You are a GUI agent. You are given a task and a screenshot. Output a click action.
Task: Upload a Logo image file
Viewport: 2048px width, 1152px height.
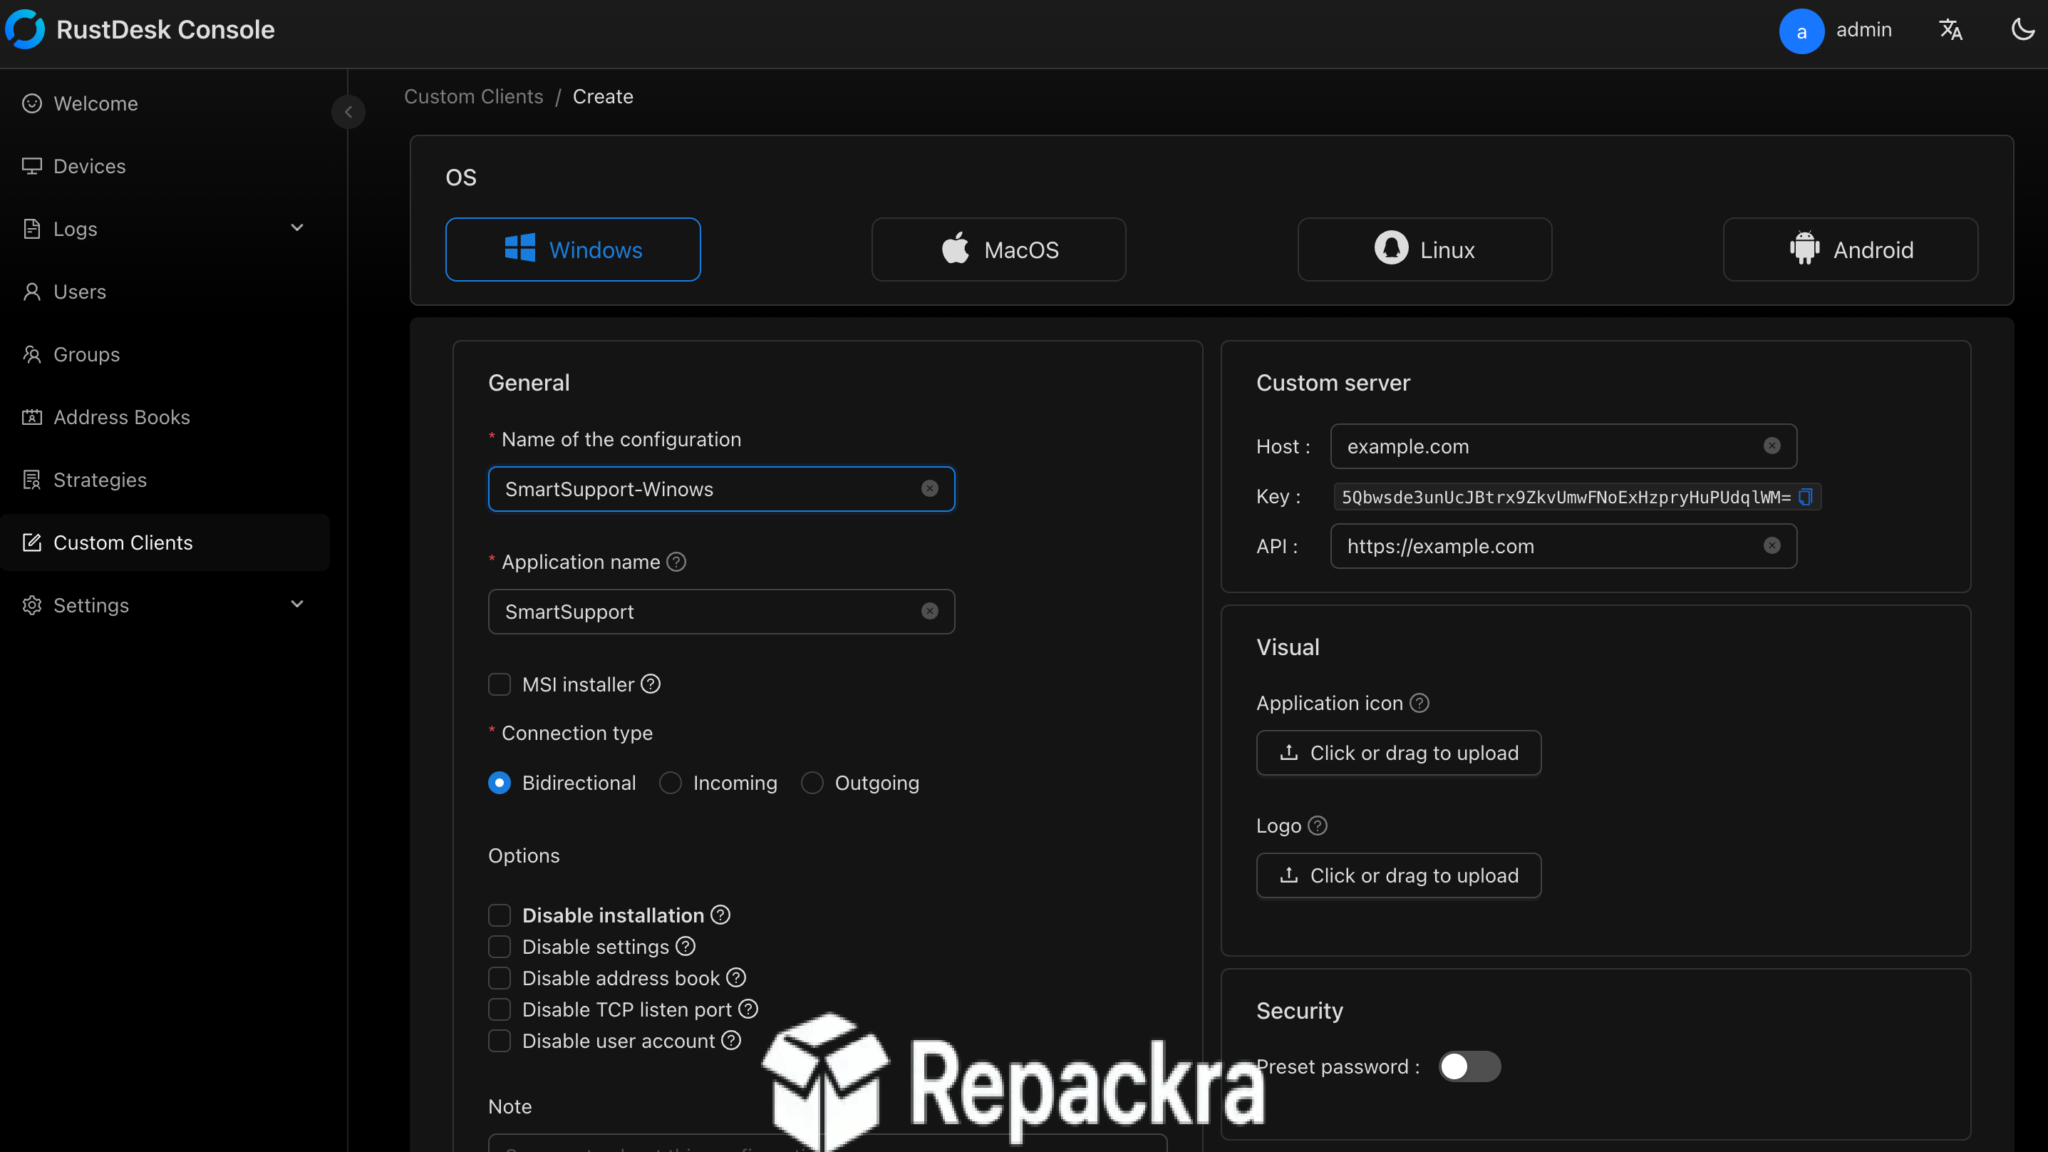[x=1398, y=876]
